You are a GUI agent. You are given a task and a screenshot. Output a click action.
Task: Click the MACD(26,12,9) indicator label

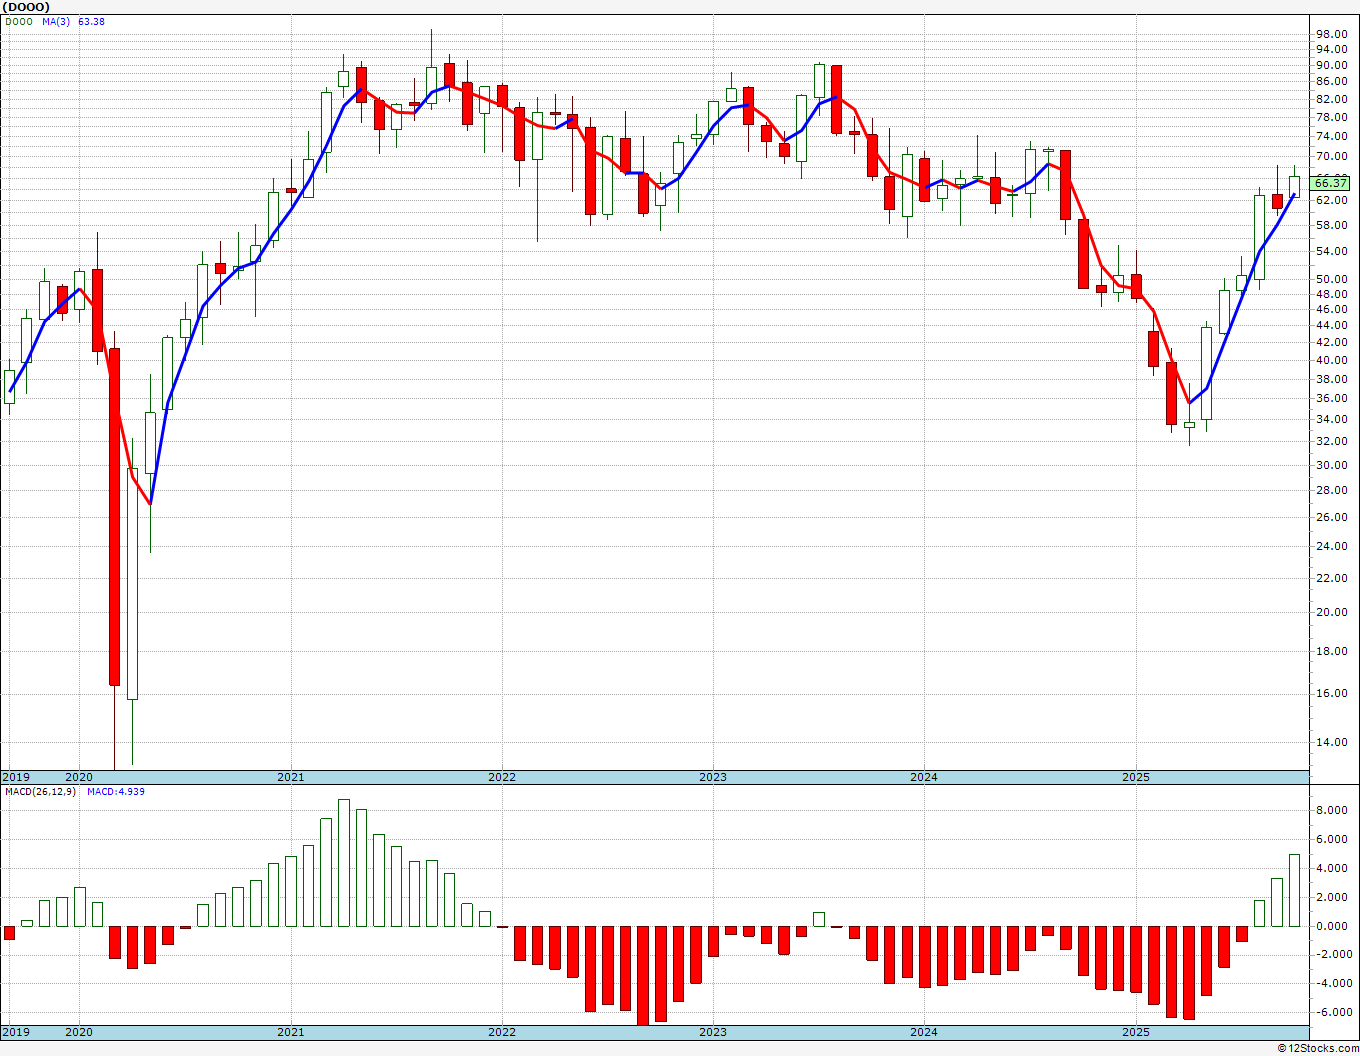pos(39,791)
